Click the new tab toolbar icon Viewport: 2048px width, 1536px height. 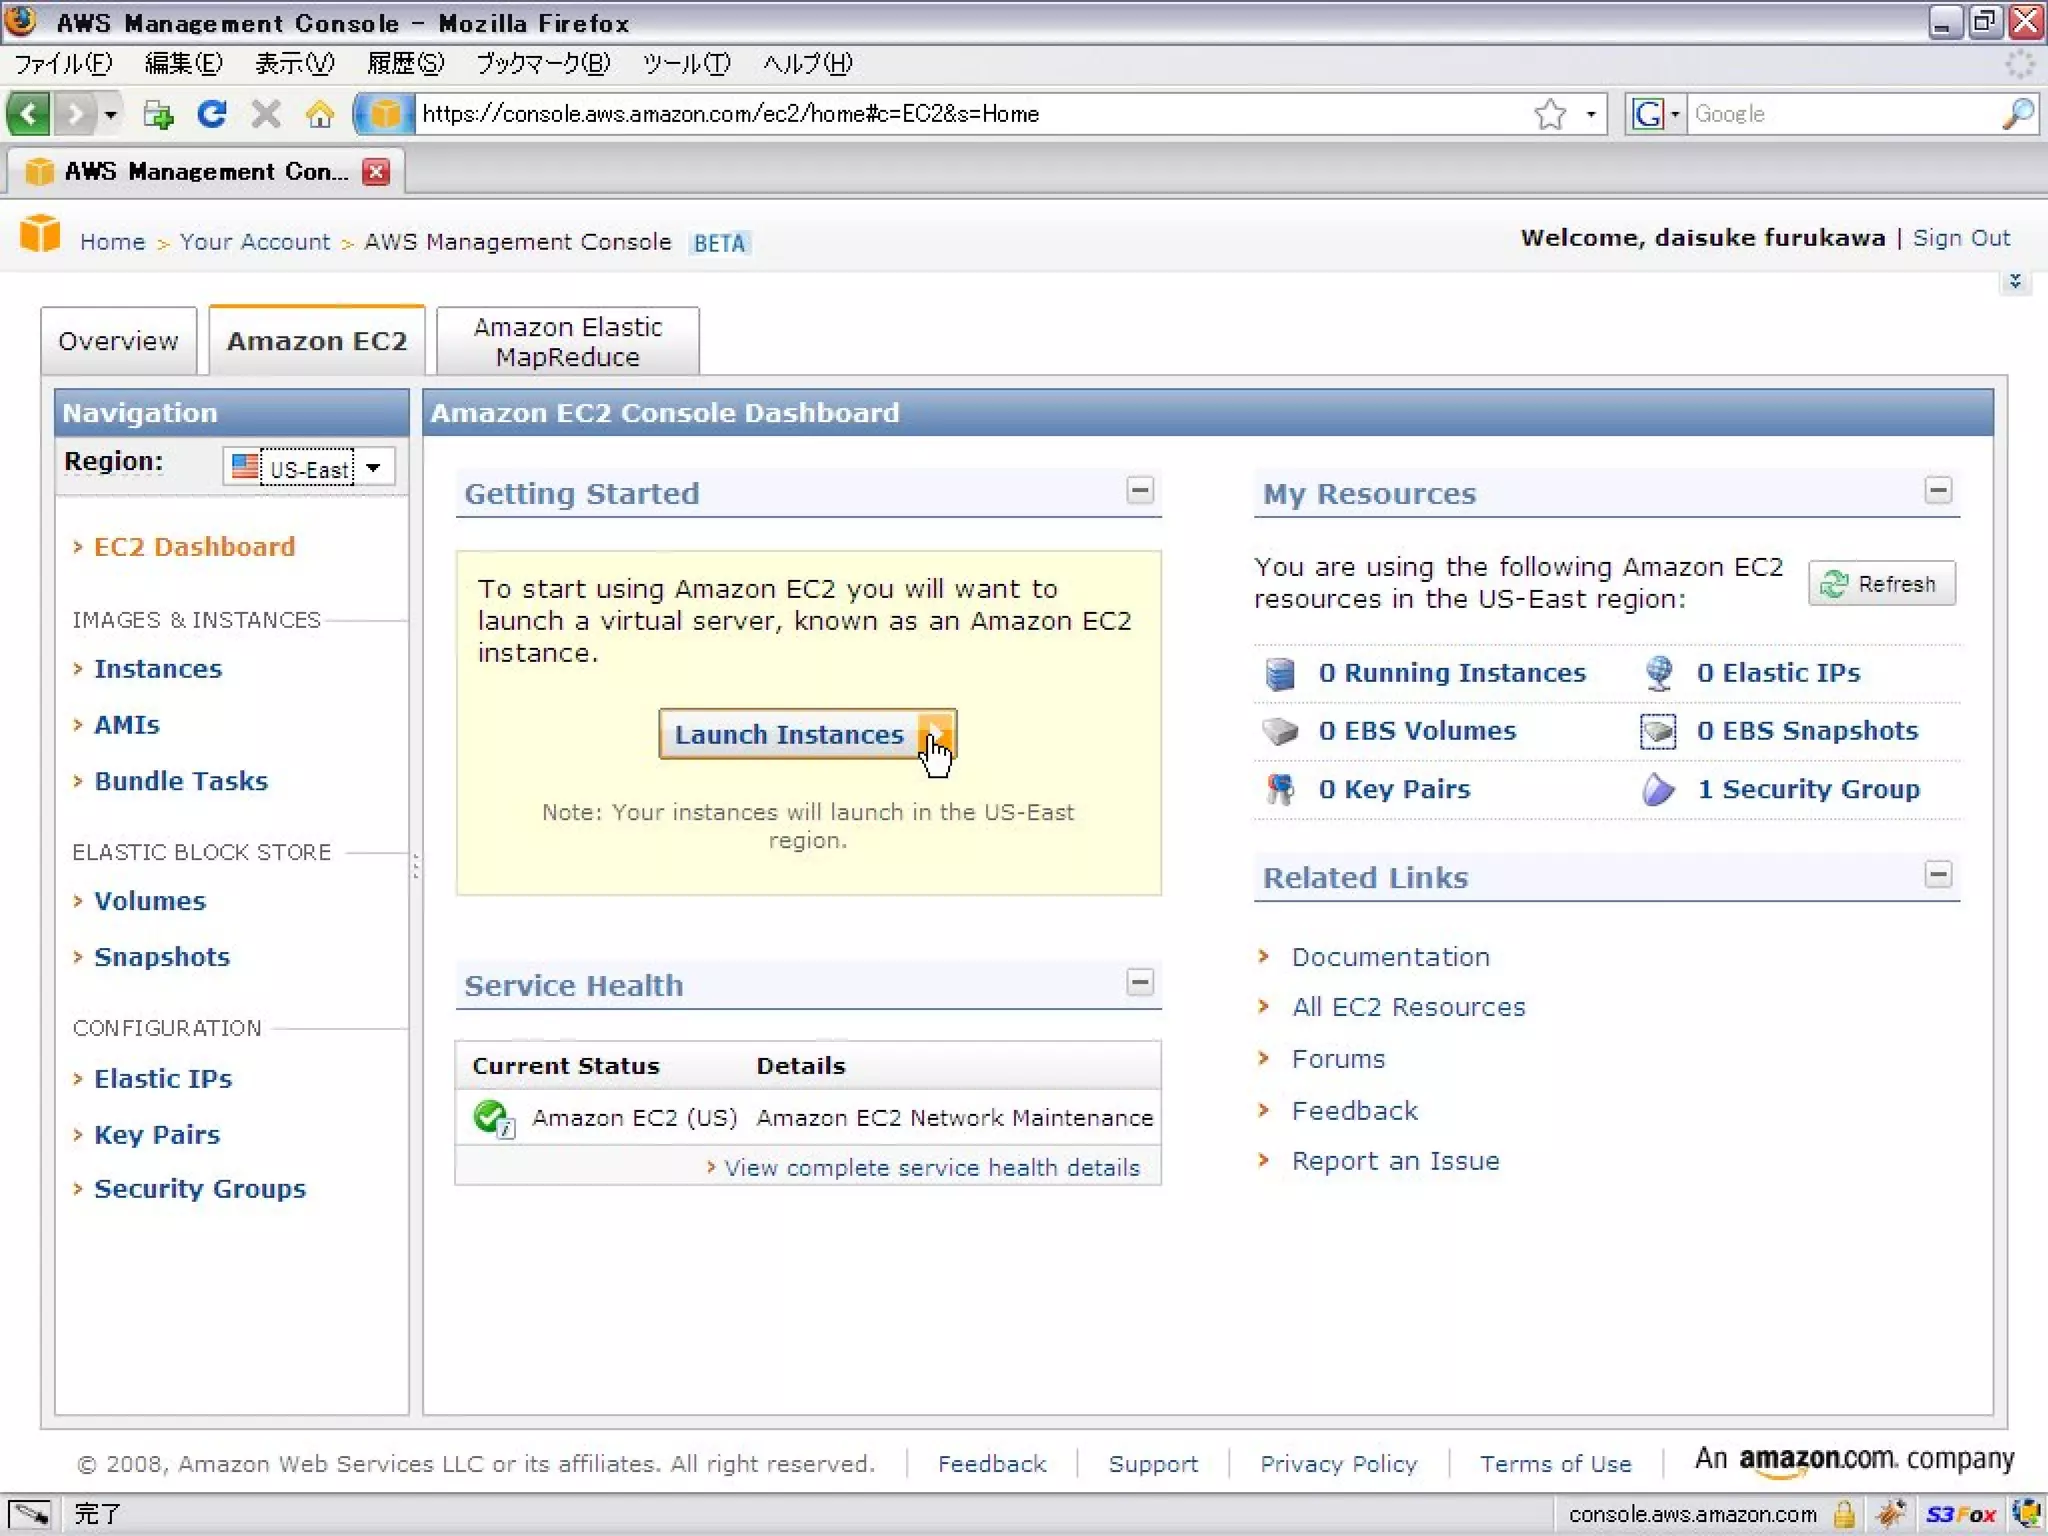point(157,114)
